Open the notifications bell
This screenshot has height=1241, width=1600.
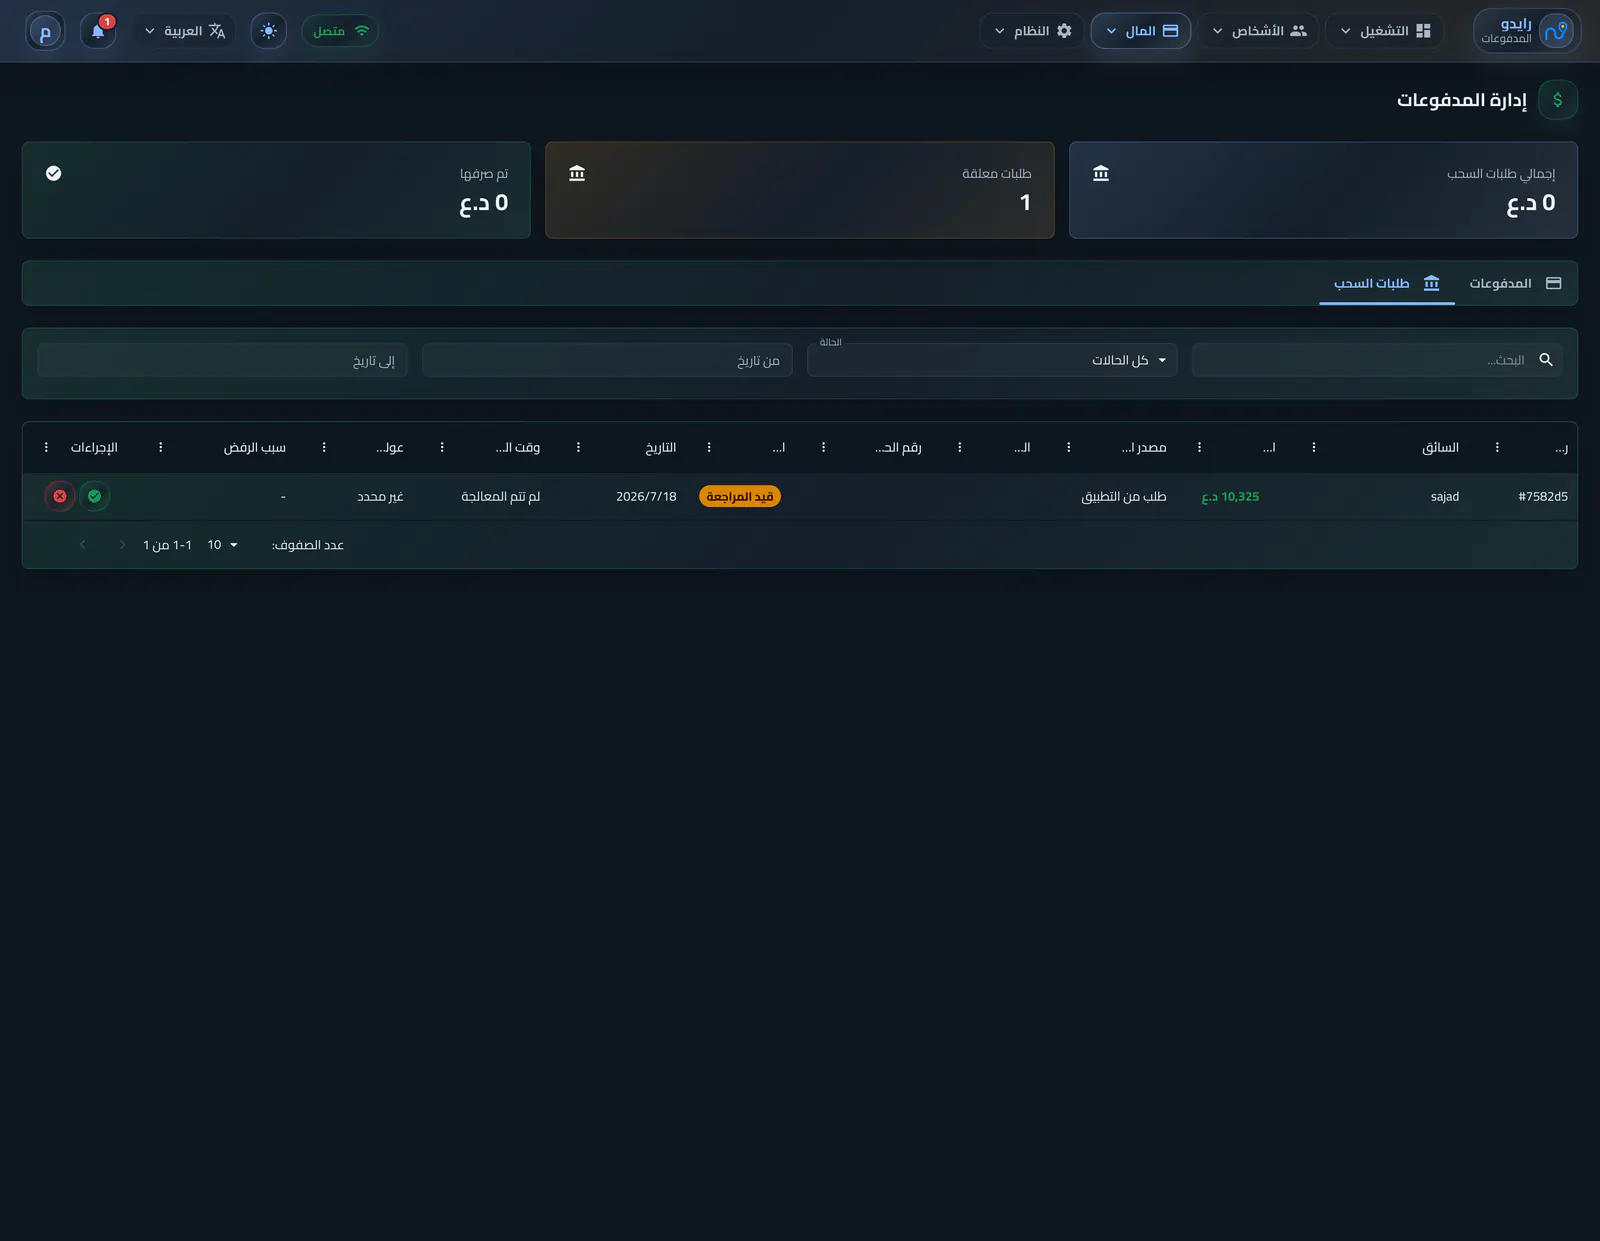tap(98, 31)
